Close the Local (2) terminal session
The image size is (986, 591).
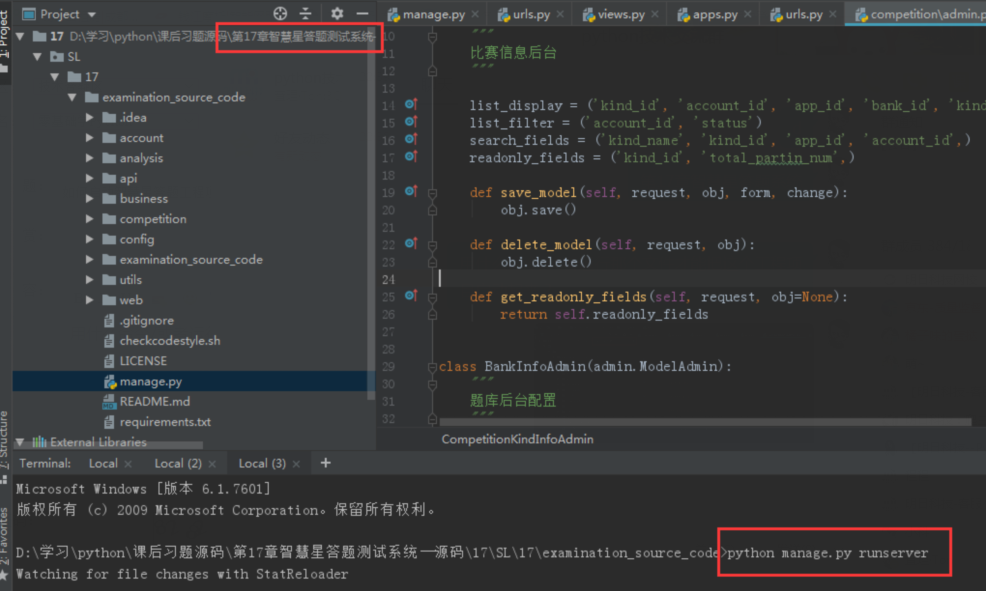[212, 464]
